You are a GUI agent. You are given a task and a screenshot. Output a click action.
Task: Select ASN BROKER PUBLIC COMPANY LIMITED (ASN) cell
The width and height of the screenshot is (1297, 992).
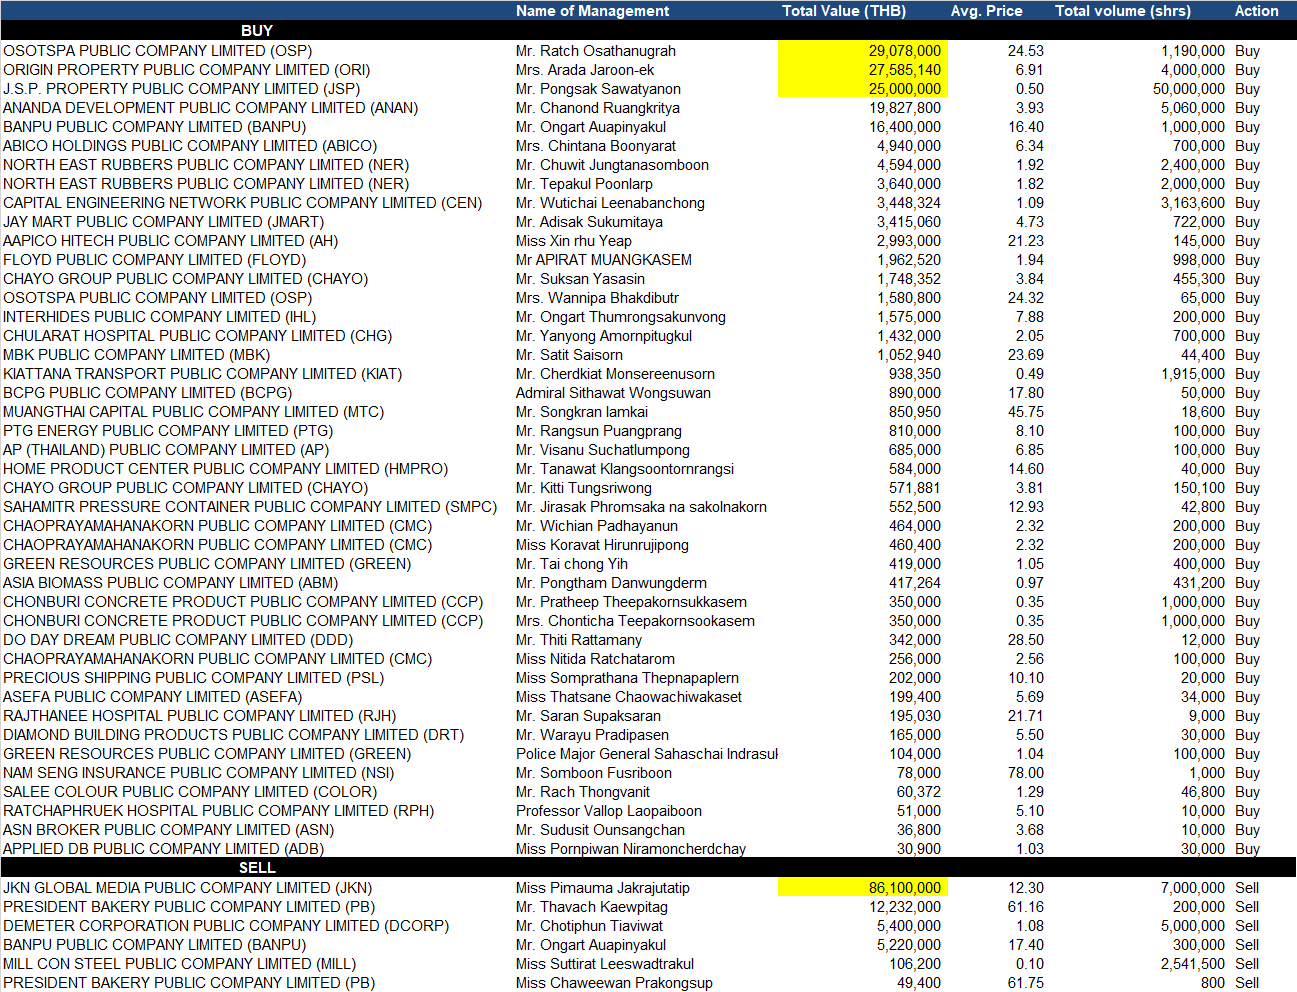(168, 830)
